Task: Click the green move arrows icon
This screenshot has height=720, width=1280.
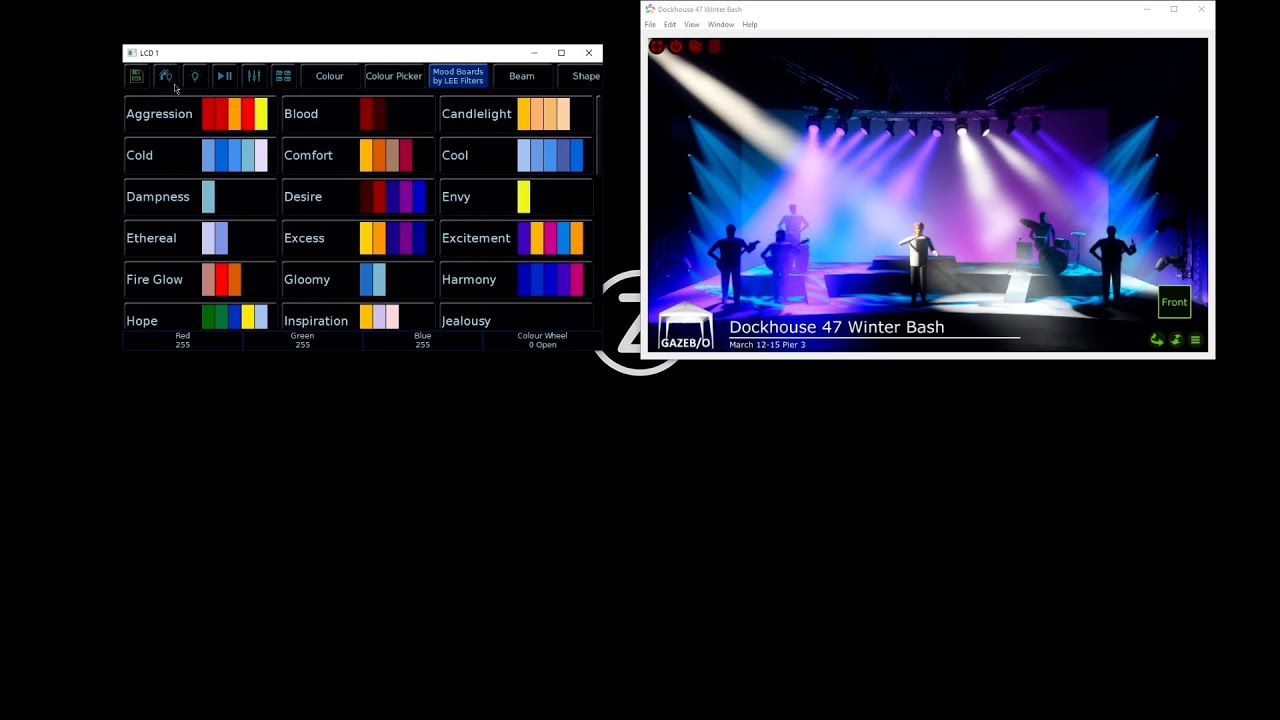Action: pos(1176,340)
